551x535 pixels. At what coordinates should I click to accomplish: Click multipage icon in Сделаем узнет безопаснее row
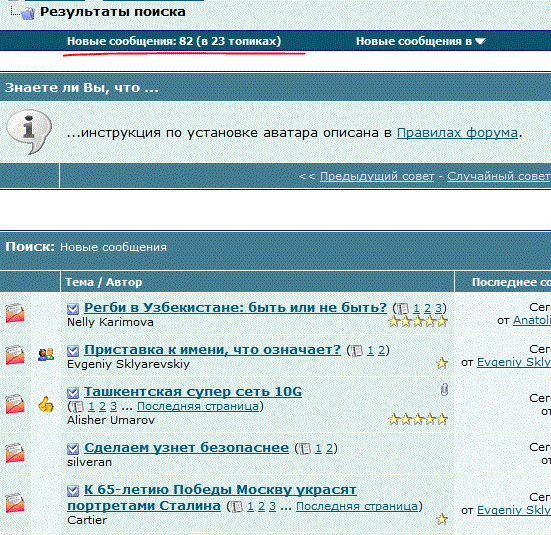[305, 449]
